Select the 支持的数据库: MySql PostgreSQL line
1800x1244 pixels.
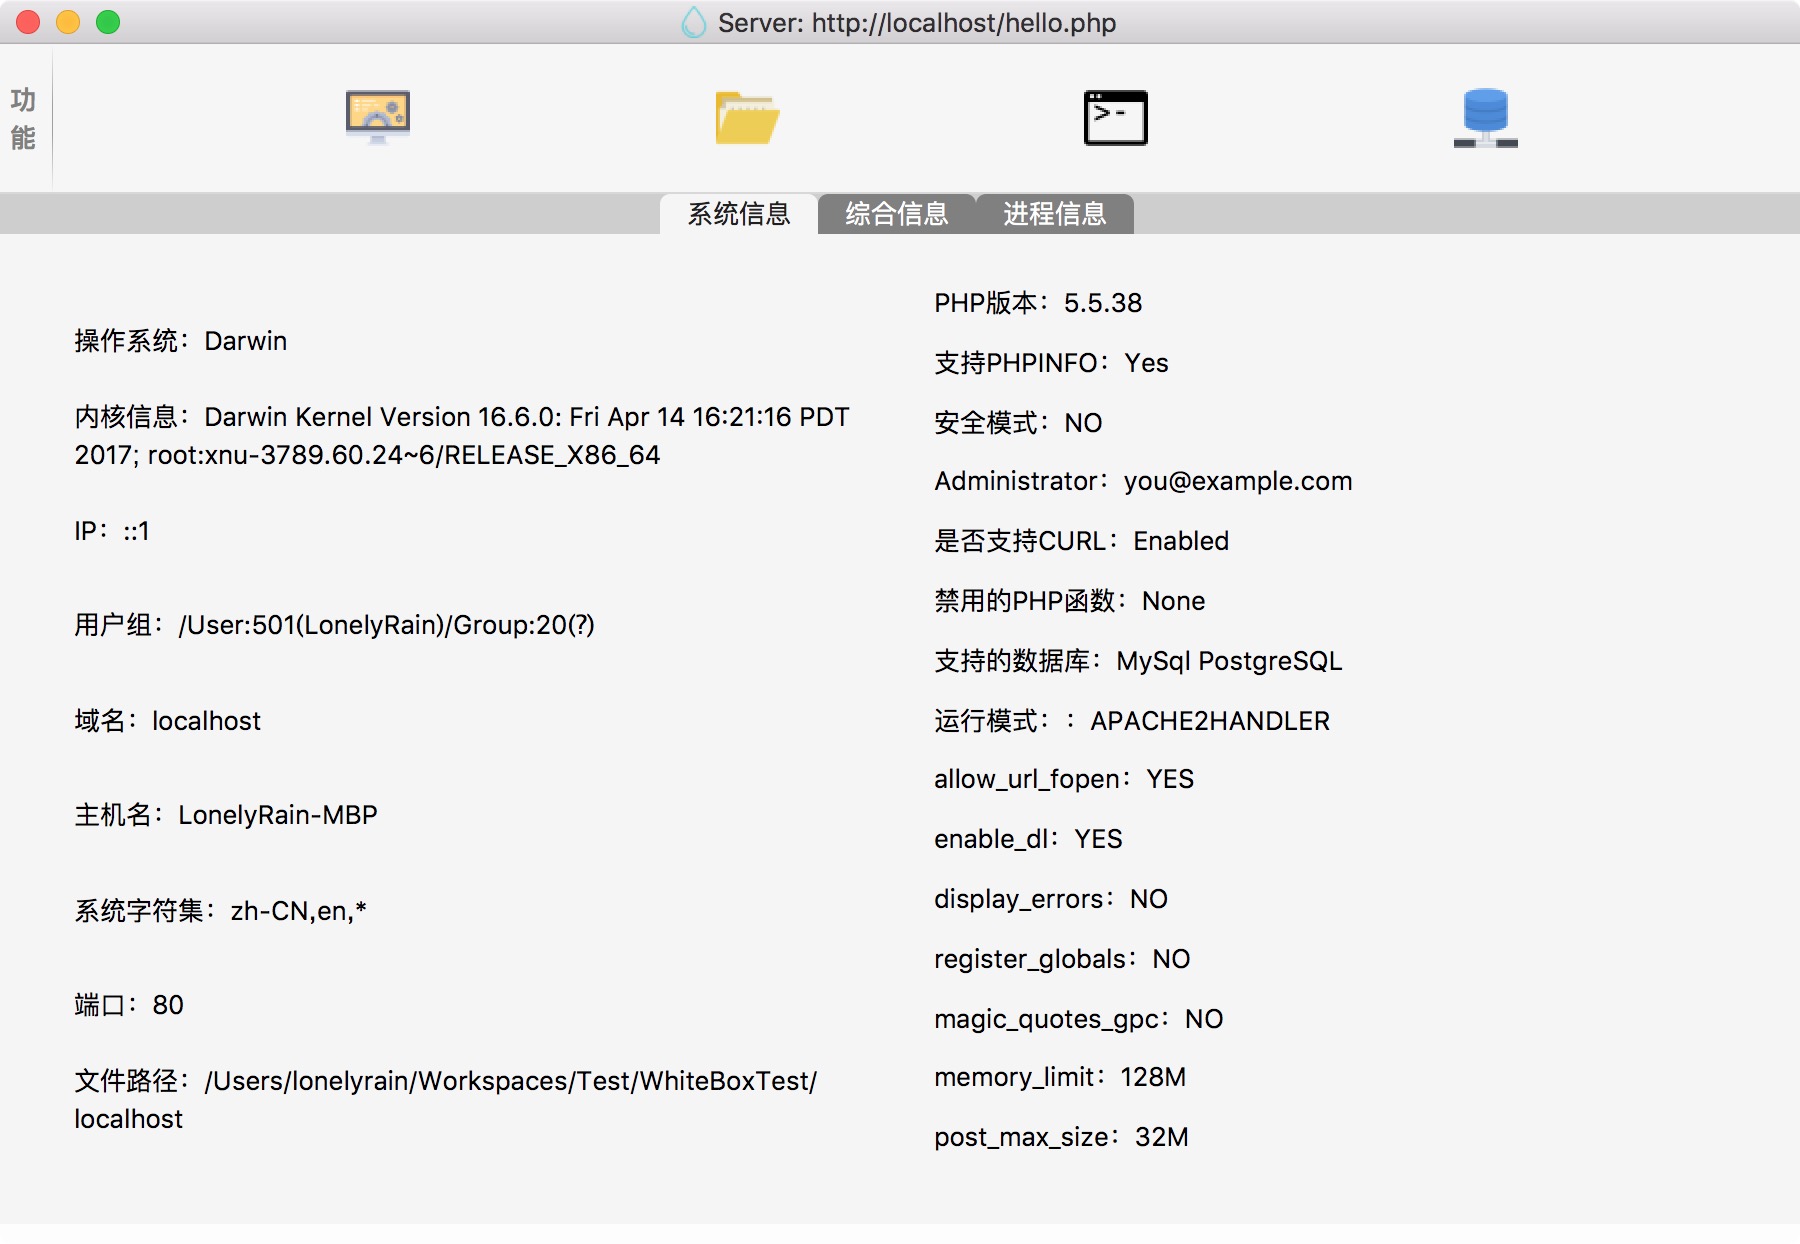1138,661
